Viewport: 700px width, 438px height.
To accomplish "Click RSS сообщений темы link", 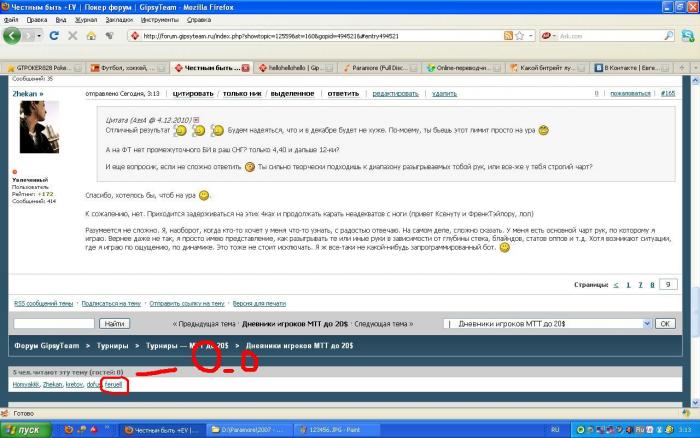I will click(43, 304).
